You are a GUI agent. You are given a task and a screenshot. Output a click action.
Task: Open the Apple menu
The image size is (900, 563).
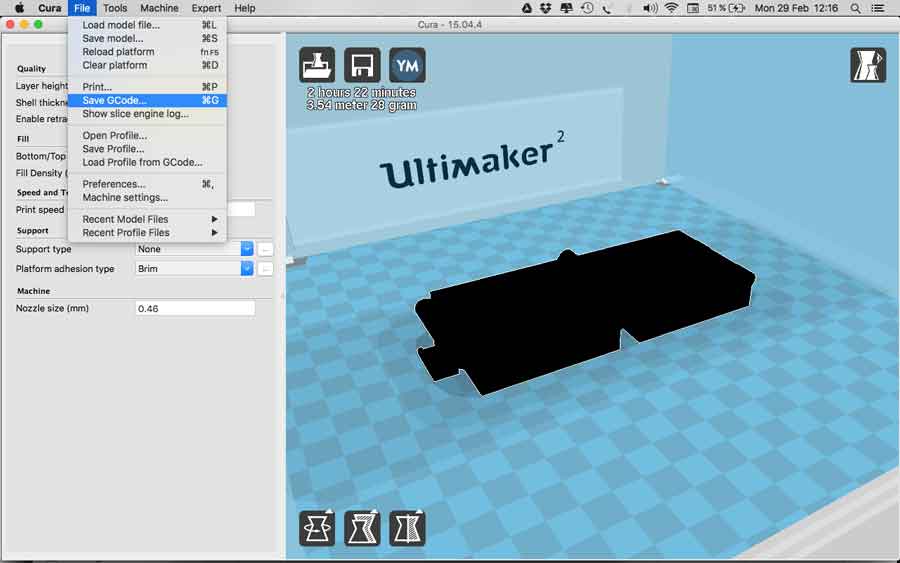click(19, 8)
